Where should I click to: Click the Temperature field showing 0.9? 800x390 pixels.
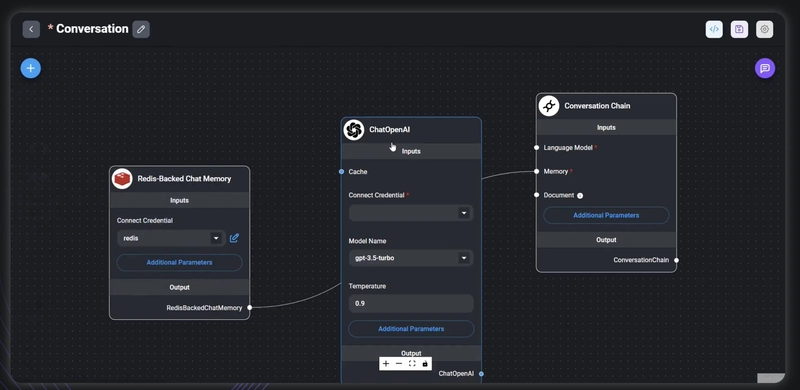[x=411, y=303]
